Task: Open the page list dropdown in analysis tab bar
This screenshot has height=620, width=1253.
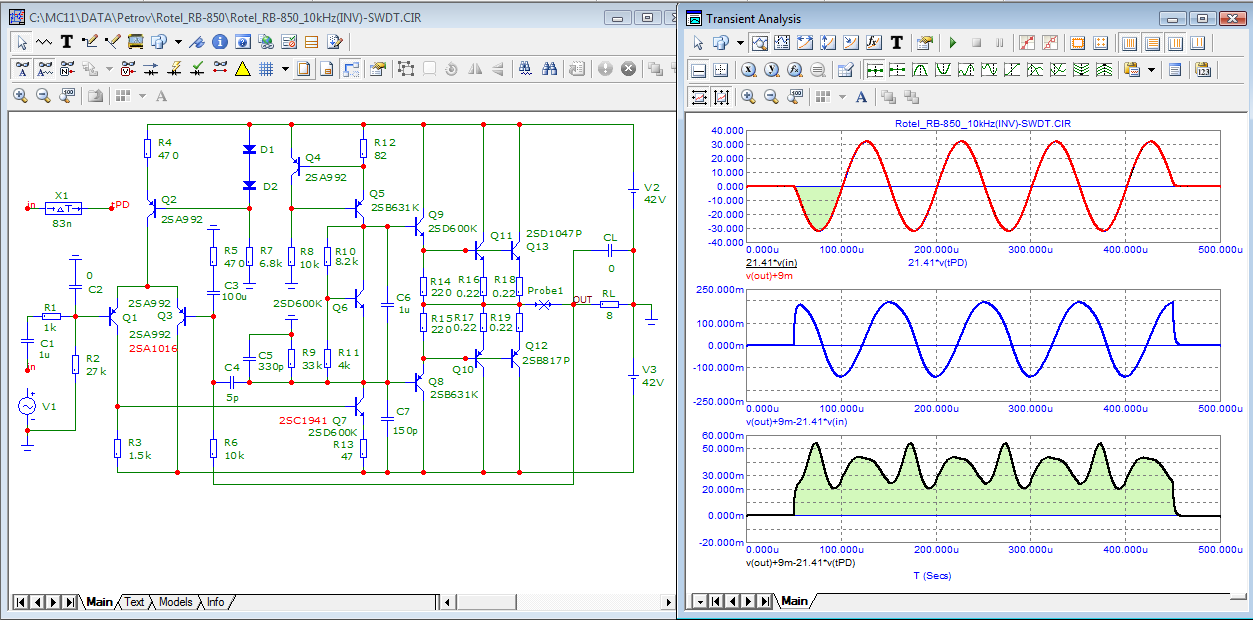Action: pyautogui.click(x=700, y=601)
